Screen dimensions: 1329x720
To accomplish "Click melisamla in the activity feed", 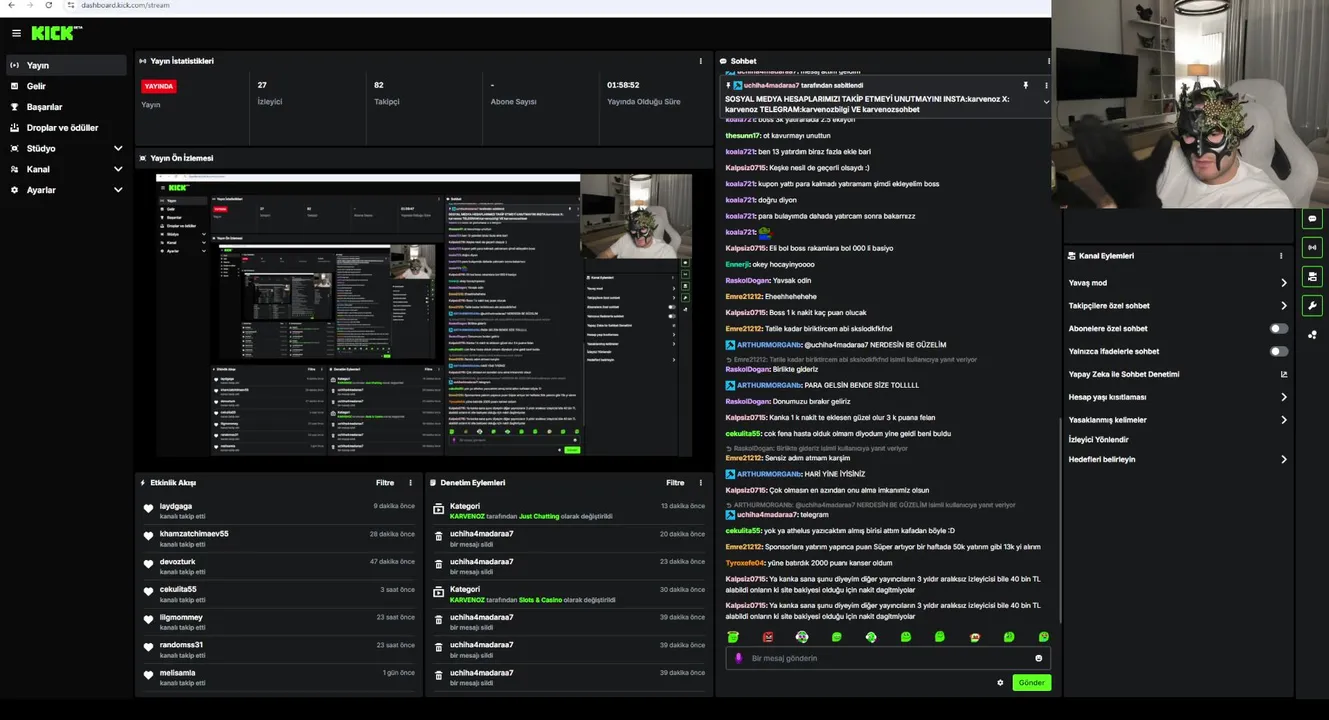I will [178, 673].
